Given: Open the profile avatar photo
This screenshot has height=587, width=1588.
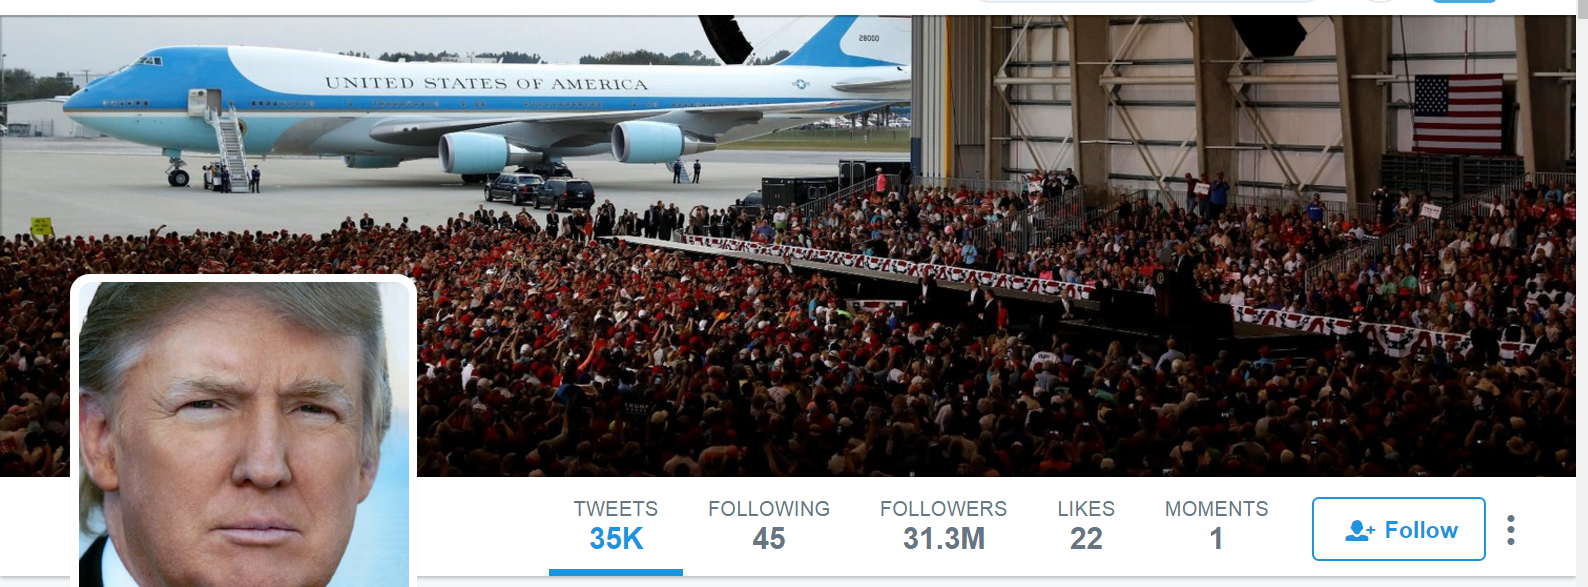Looking at the screenshot, I should 244,434.
